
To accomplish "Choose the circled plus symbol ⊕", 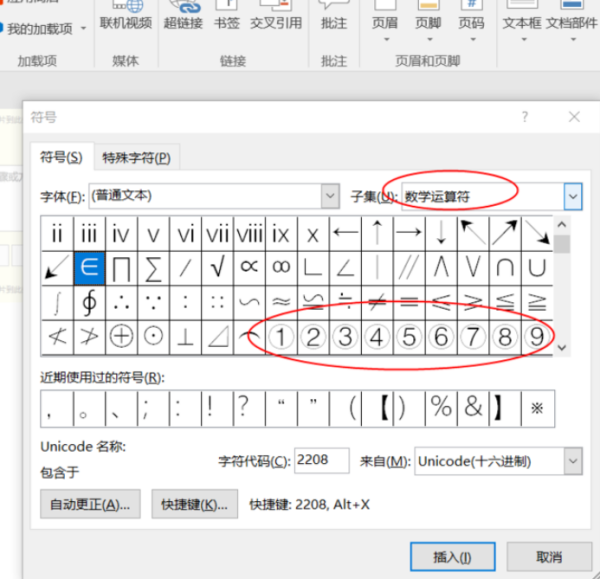I will point(121,337).
